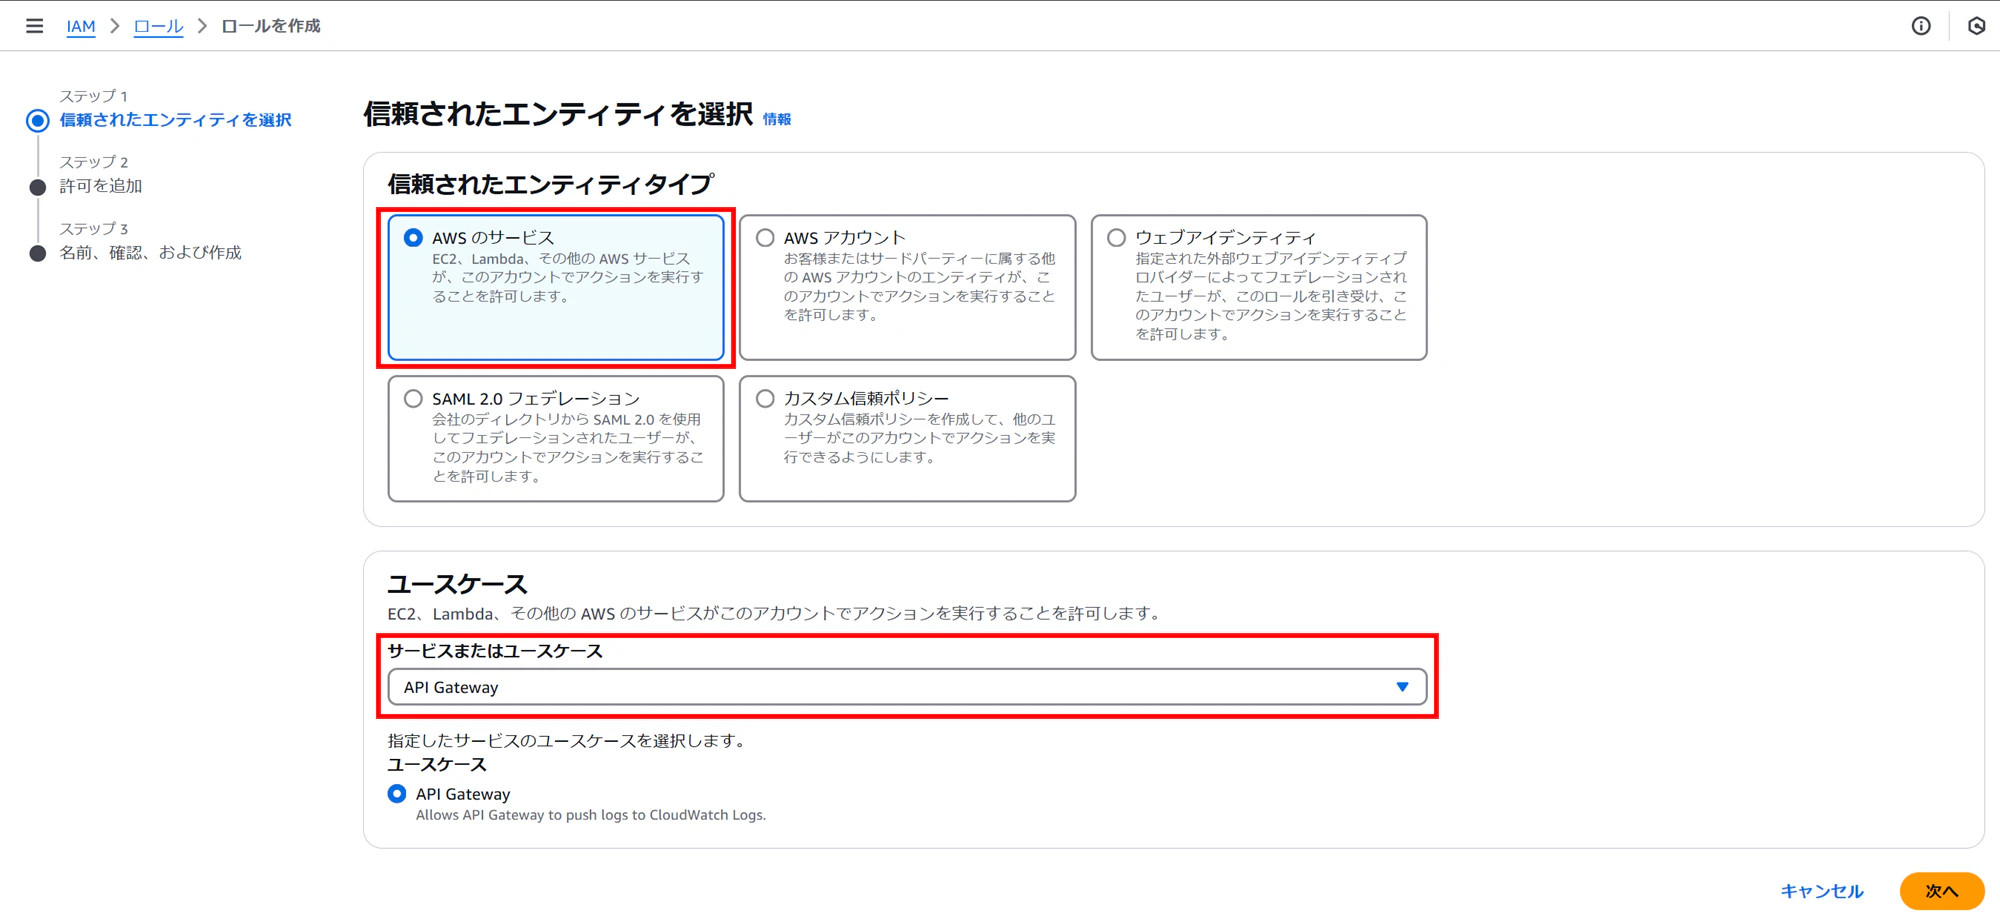Image resolution: width=2000 pixels, height=919 pixels.
Task: Click the 信頼されたエンティティタイプ section heading
Action: 551,184
